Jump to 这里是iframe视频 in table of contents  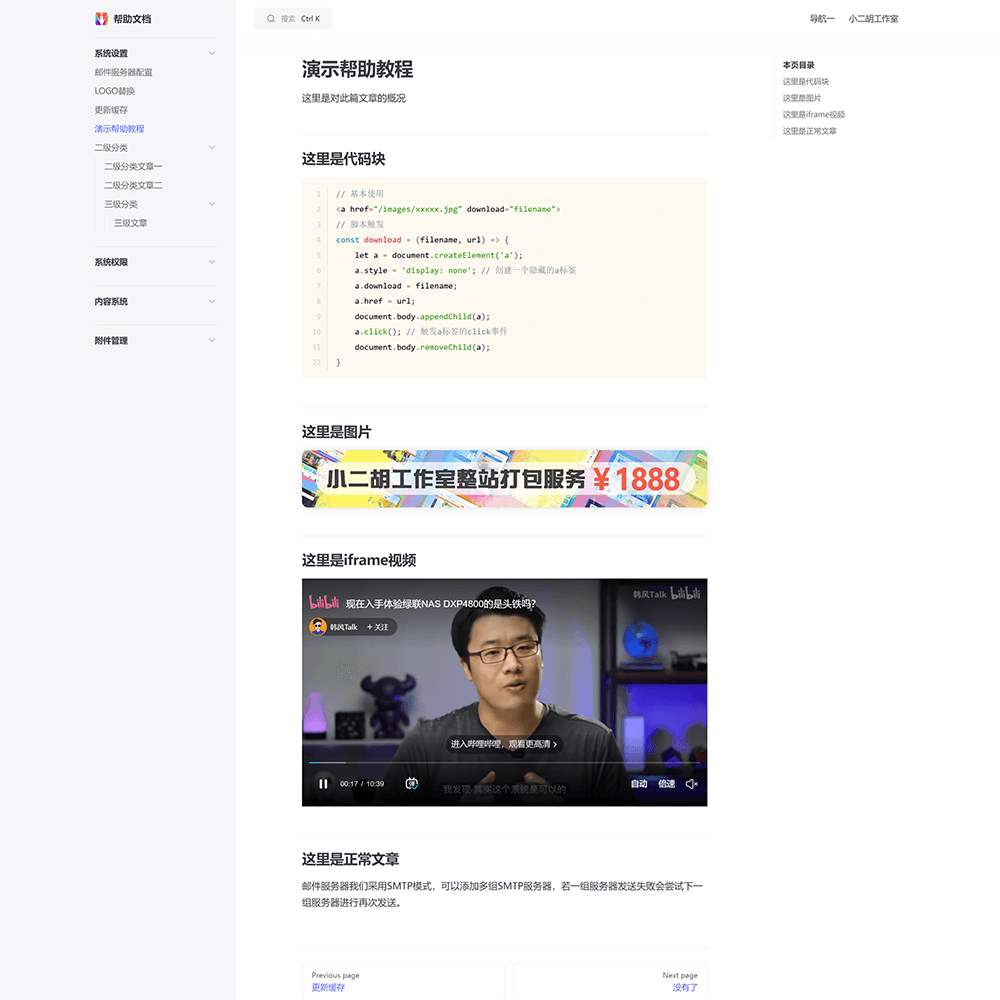coord(814,115)
